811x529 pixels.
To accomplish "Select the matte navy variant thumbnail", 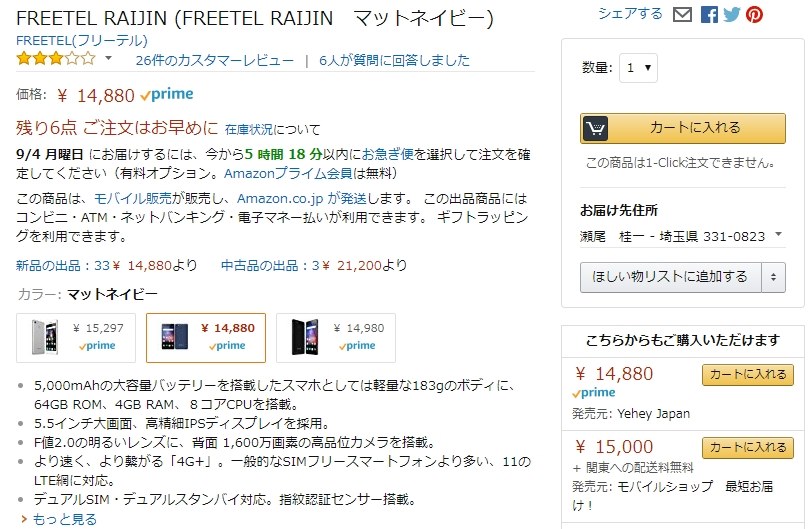I will [x=206, y=337].
